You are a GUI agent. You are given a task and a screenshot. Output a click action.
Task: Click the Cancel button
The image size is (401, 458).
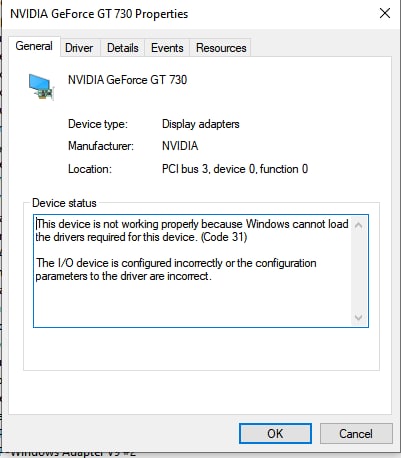(x=356, y=434)
